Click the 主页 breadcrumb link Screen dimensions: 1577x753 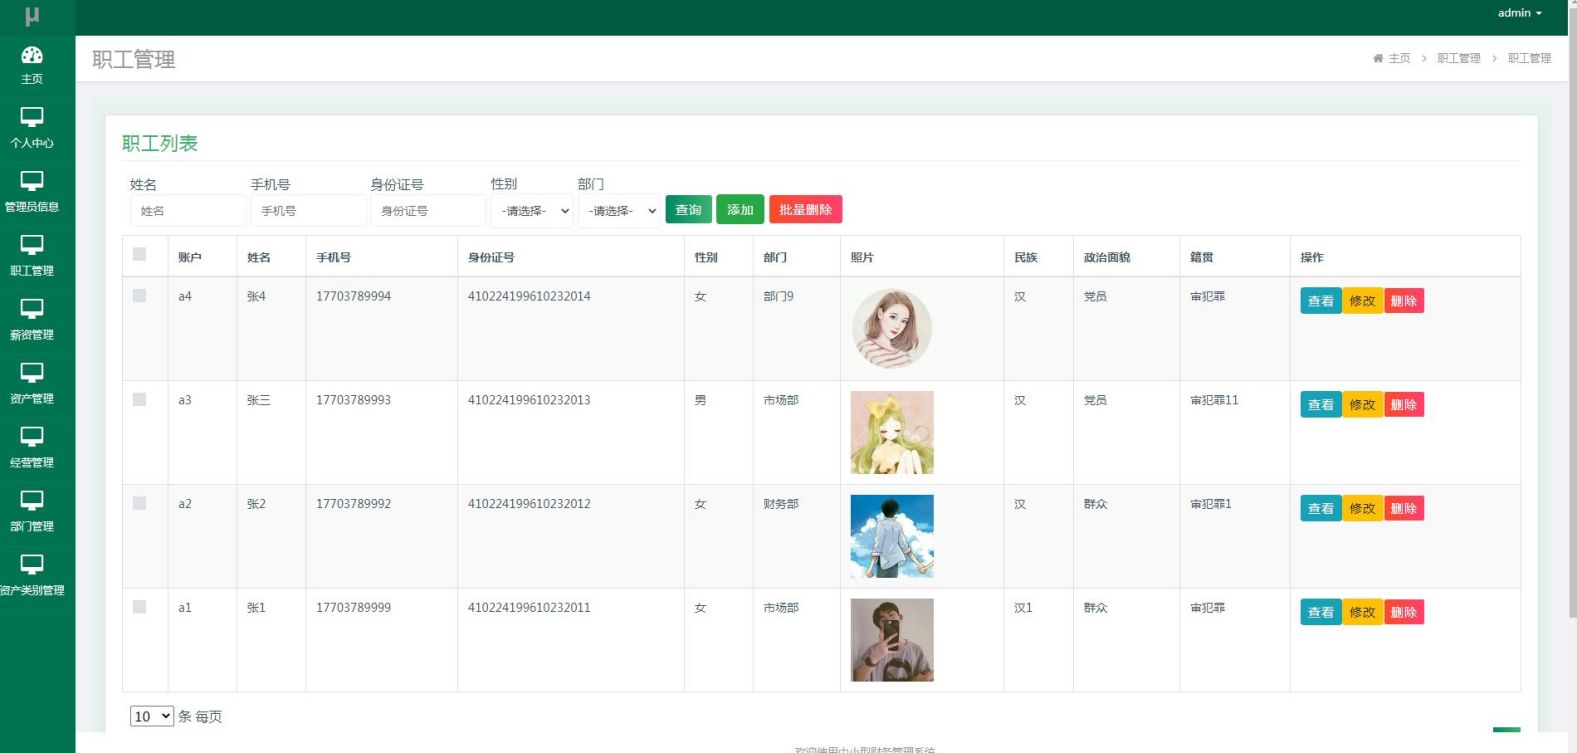1399,58
